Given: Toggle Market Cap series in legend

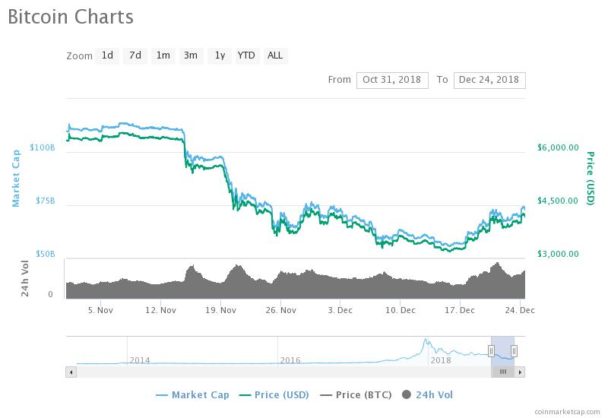Looking at the screenshot, I should coord(192,395).
